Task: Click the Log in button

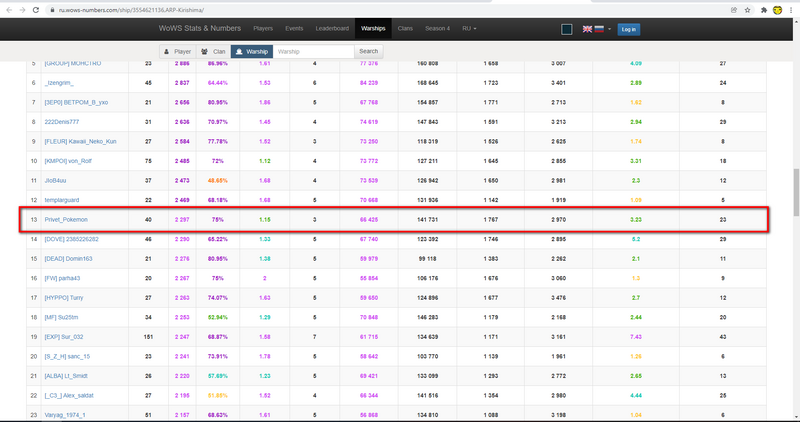Action: pos(628,30)
